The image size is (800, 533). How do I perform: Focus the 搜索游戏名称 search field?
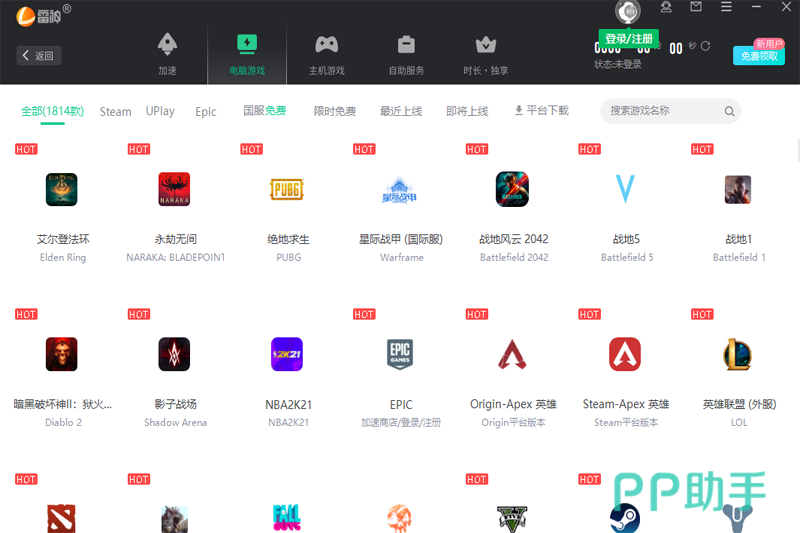670,111
